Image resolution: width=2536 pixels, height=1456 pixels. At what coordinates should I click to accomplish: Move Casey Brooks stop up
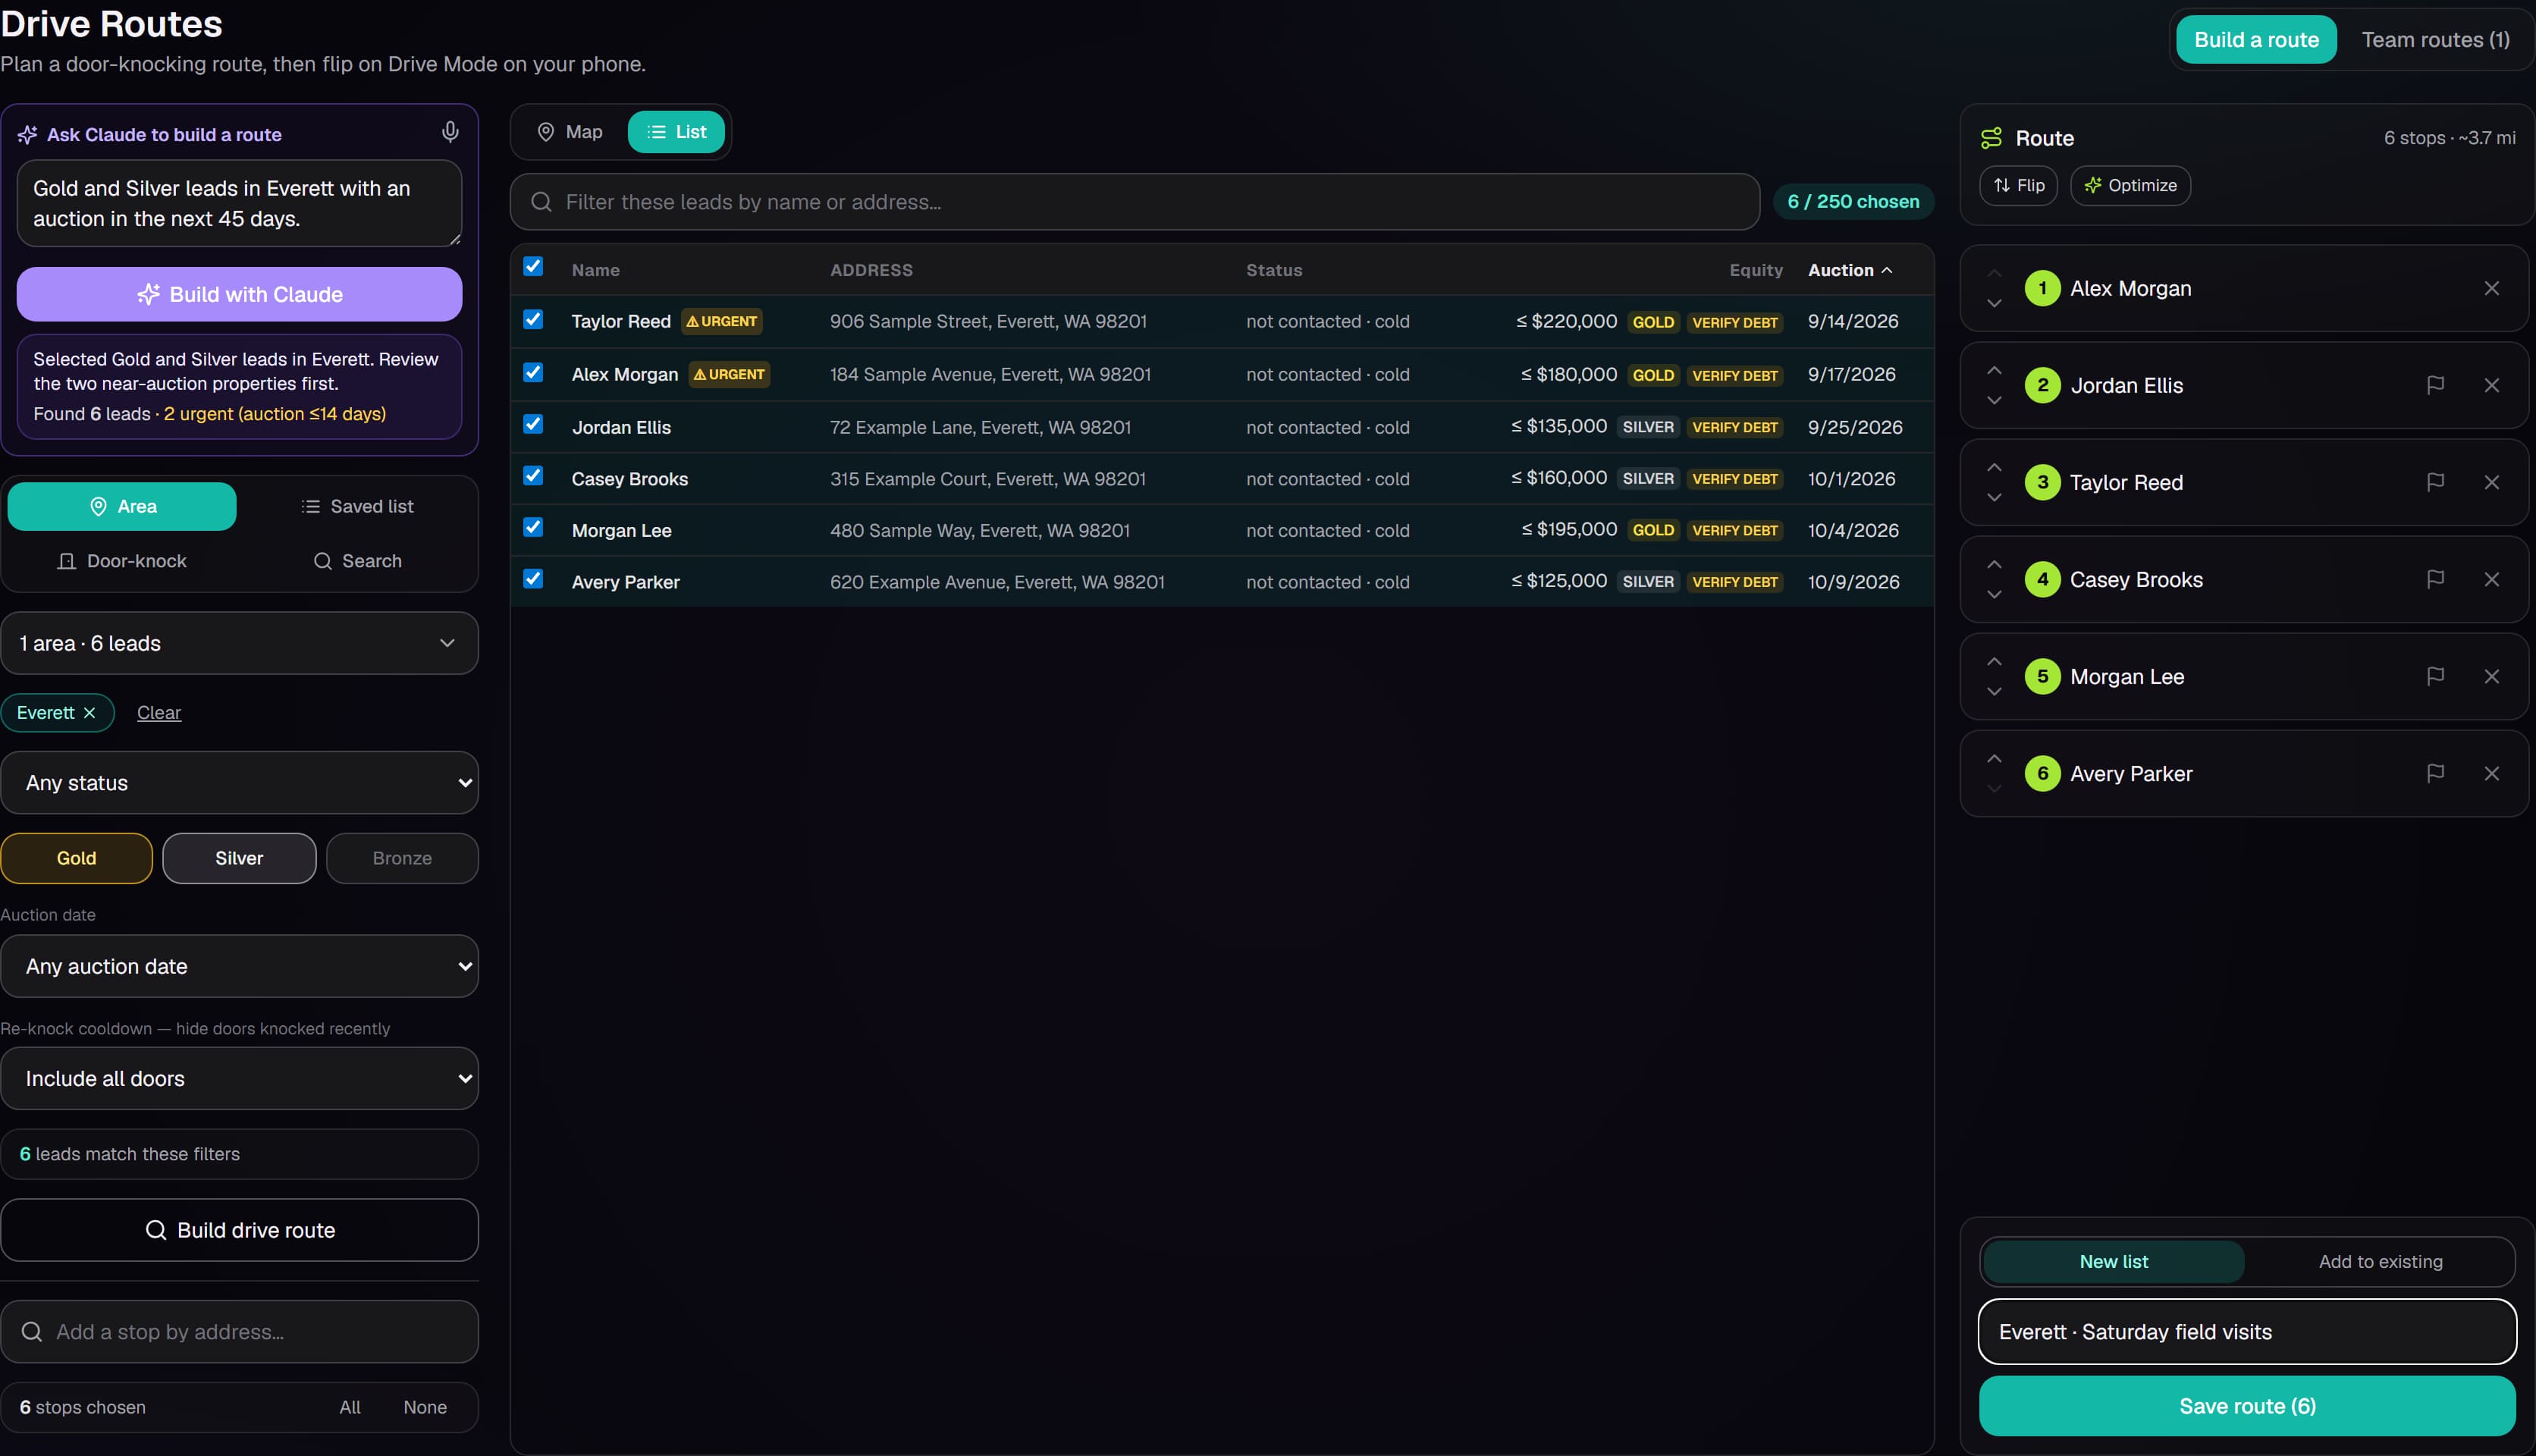click(x=1994, y=564)
